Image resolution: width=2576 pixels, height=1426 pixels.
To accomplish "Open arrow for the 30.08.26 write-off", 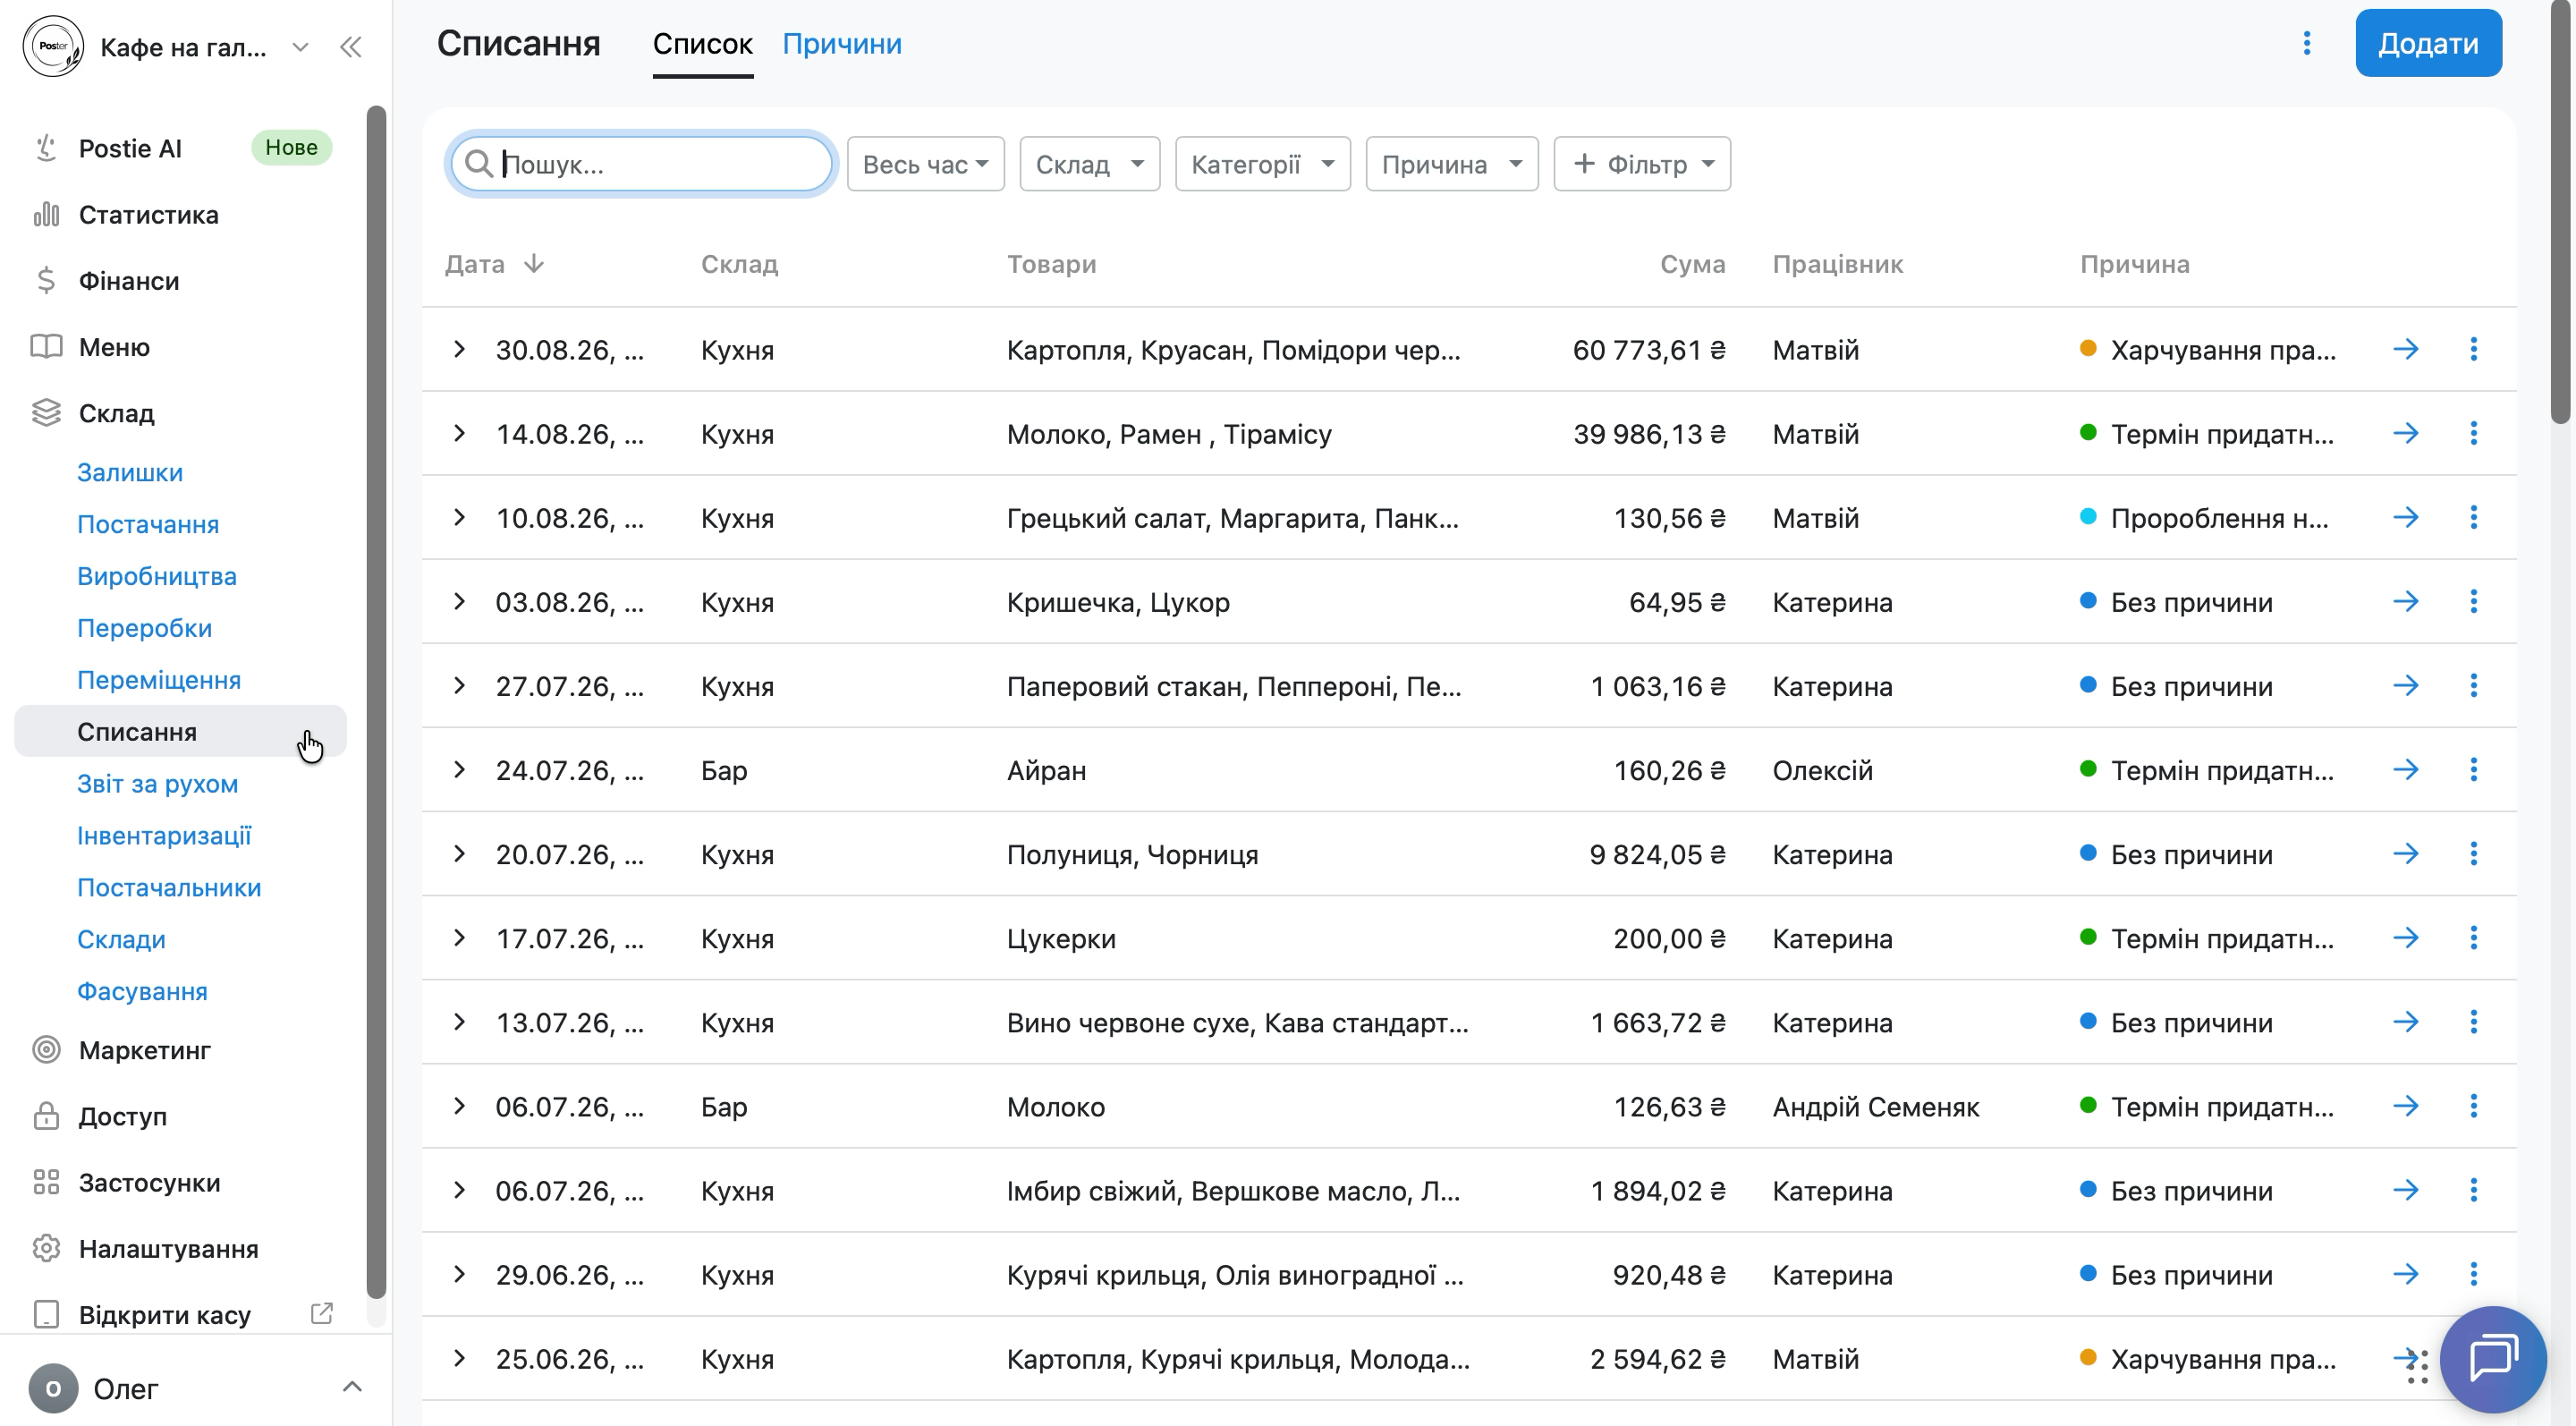I will pyautogui.click(x=2406, y=349).
